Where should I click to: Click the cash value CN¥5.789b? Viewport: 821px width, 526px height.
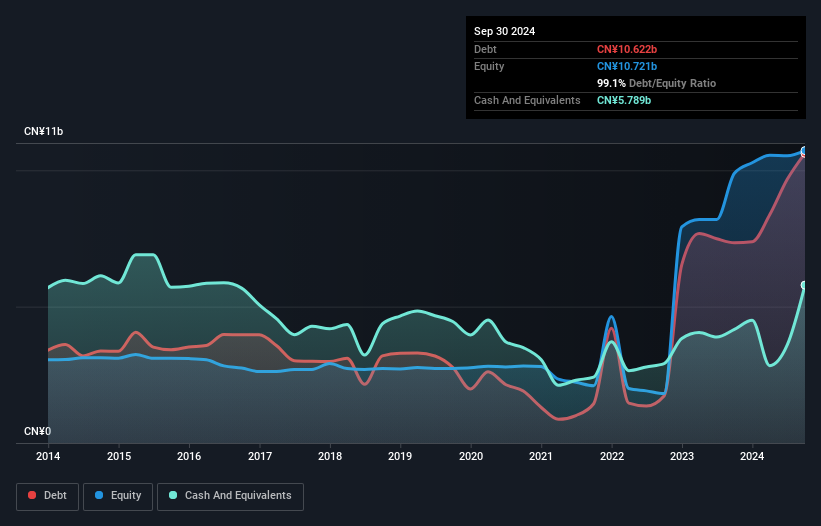point(624,100)
